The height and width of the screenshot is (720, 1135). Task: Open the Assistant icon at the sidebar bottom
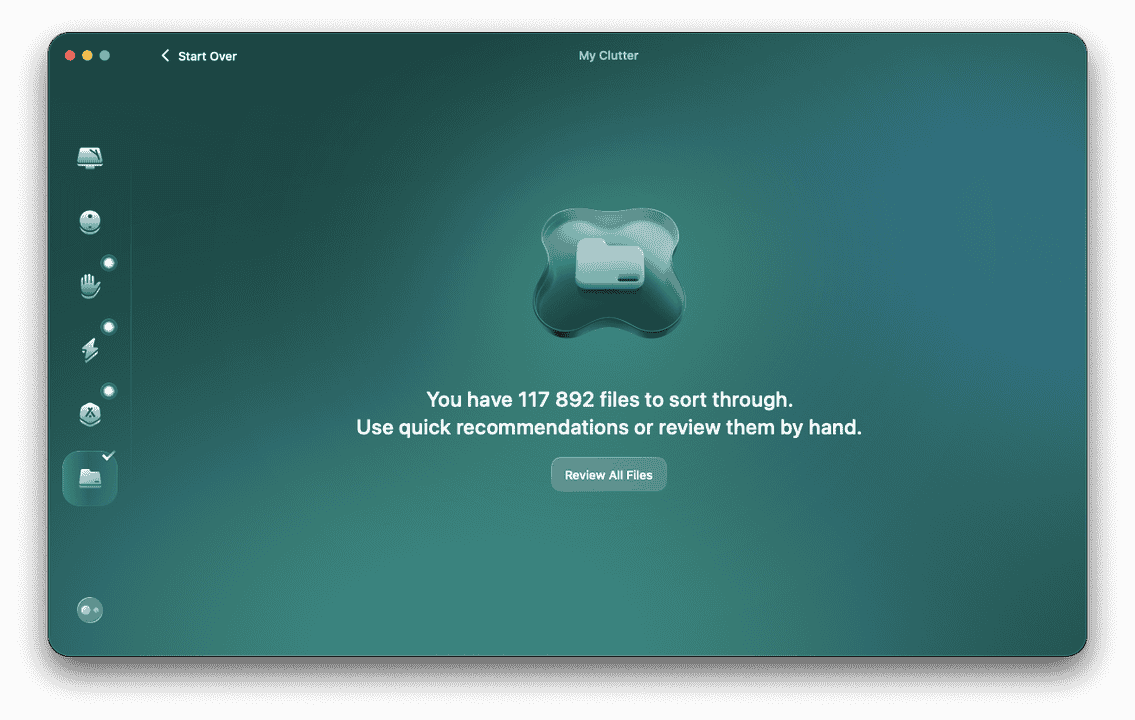point(90,610)
